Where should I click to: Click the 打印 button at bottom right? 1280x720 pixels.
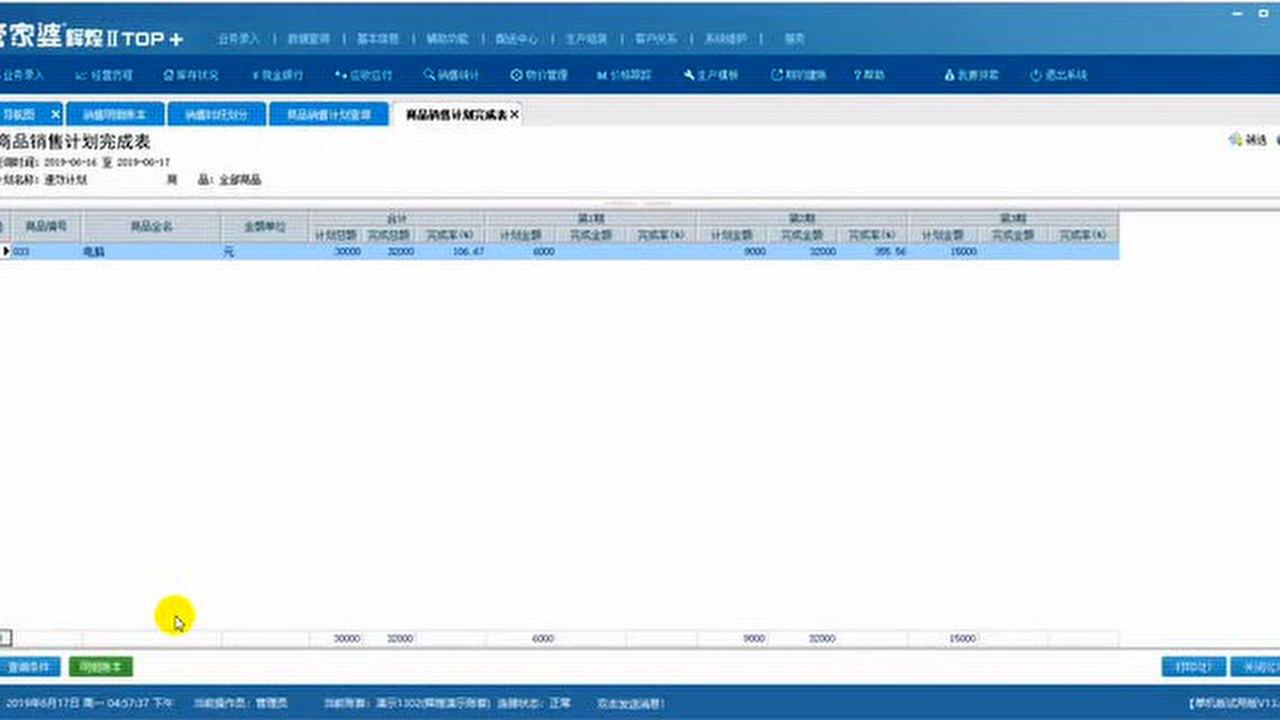(1193, 667)
